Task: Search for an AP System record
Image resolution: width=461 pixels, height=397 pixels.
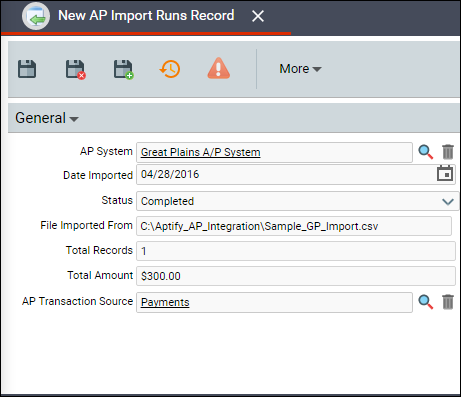Action: pyautogui.click(x=426, y=152)
